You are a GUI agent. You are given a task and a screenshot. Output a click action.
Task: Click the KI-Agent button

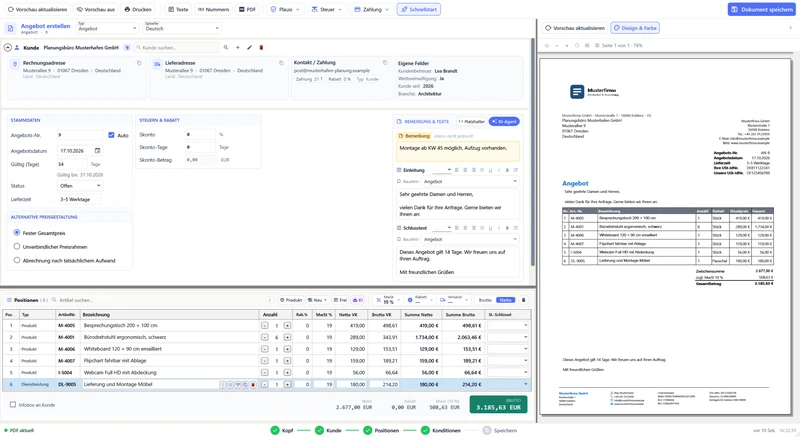(504, 121)
